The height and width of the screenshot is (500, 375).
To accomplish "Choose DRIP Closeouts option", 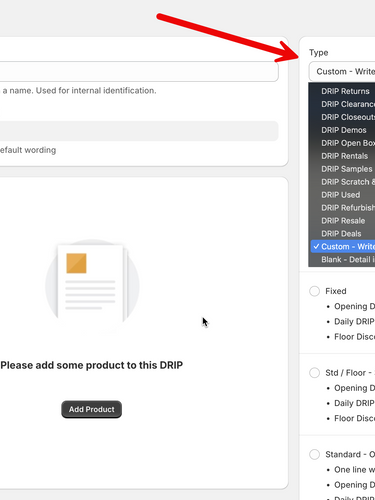I will click(x=342, y=117).
